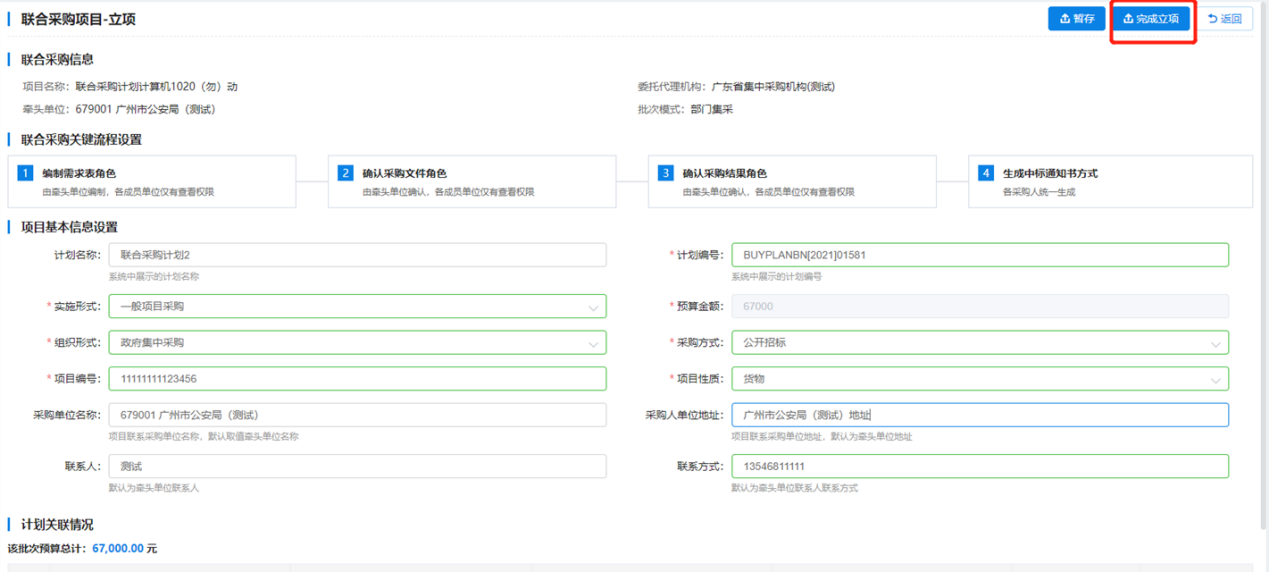Focus the 计划编号 input field
The width and height of the screenshot is (1269, 572).
pyautogui.click(x=979, y=255)
